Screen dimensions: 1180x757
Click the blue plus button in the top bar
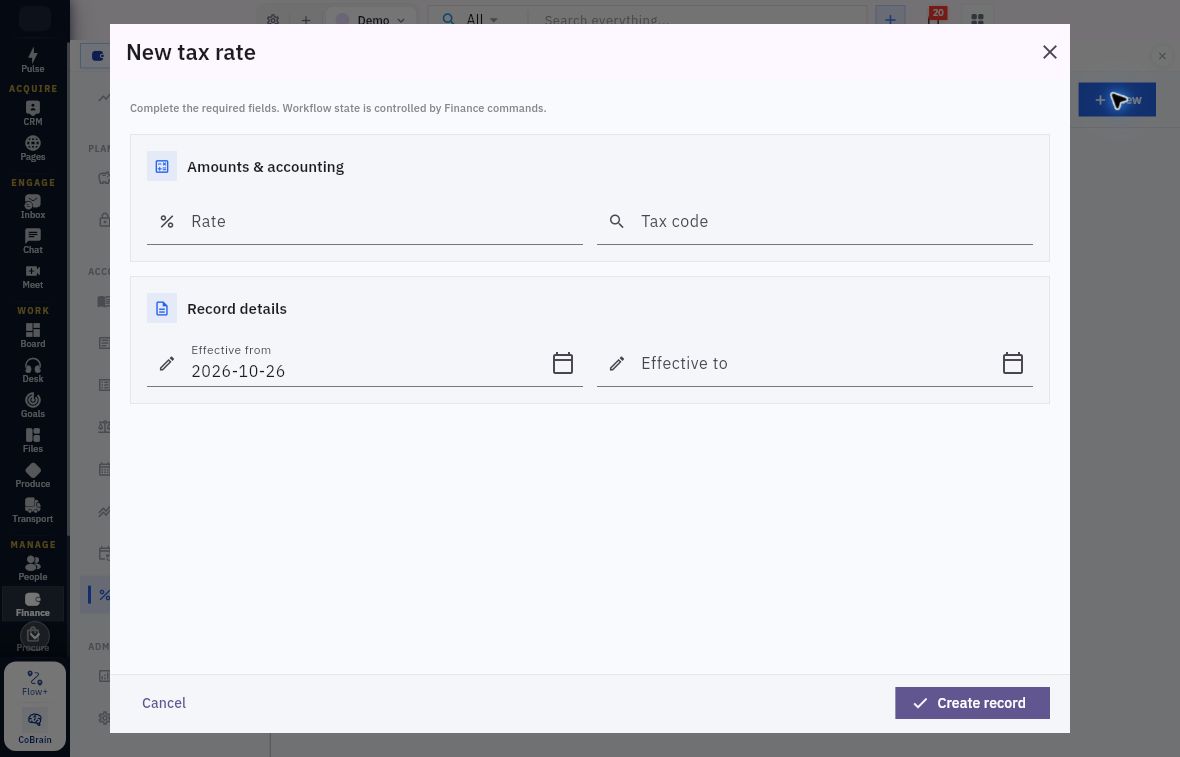890,20
